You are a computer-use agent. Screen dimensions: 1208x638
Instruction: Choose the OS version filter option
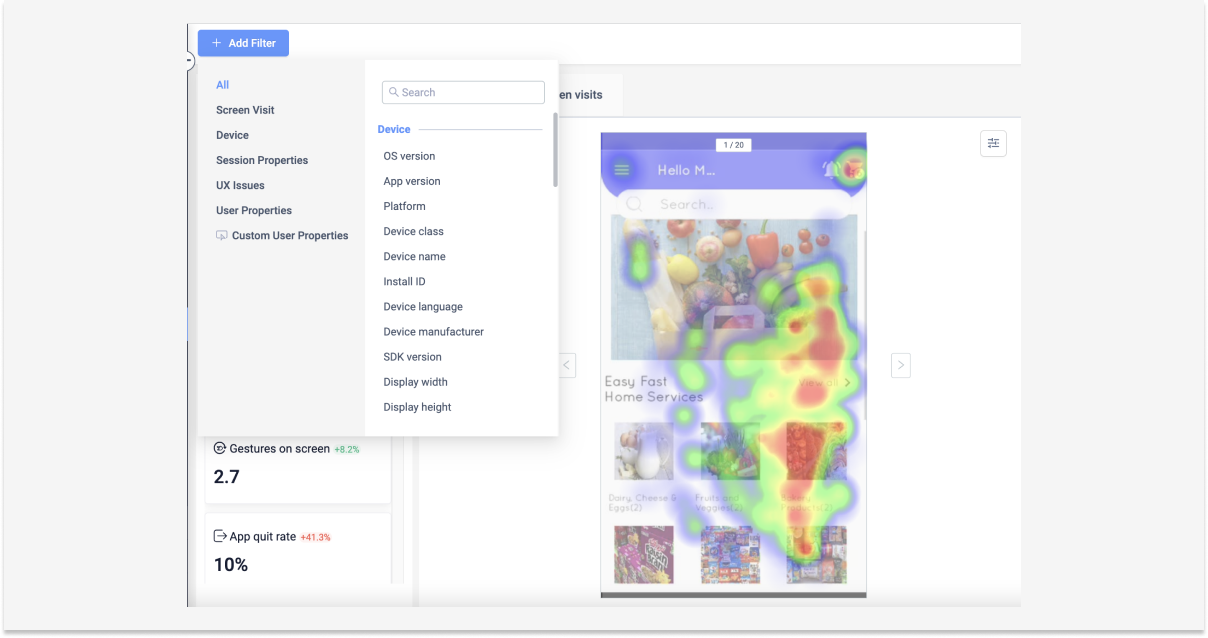pyautogui.click(x=409, y=156)
